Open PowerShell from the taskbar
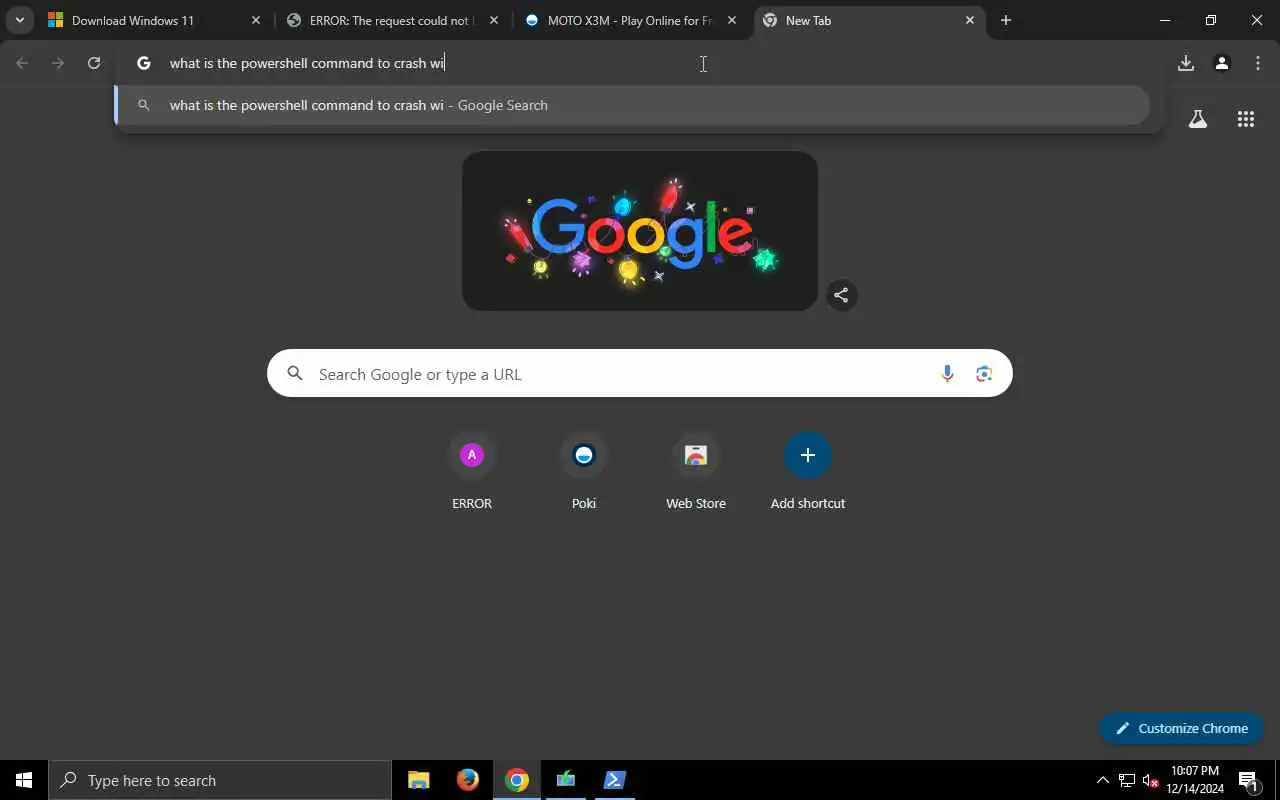The width and height of the screenshot is (1280, 800). [614, 780]
